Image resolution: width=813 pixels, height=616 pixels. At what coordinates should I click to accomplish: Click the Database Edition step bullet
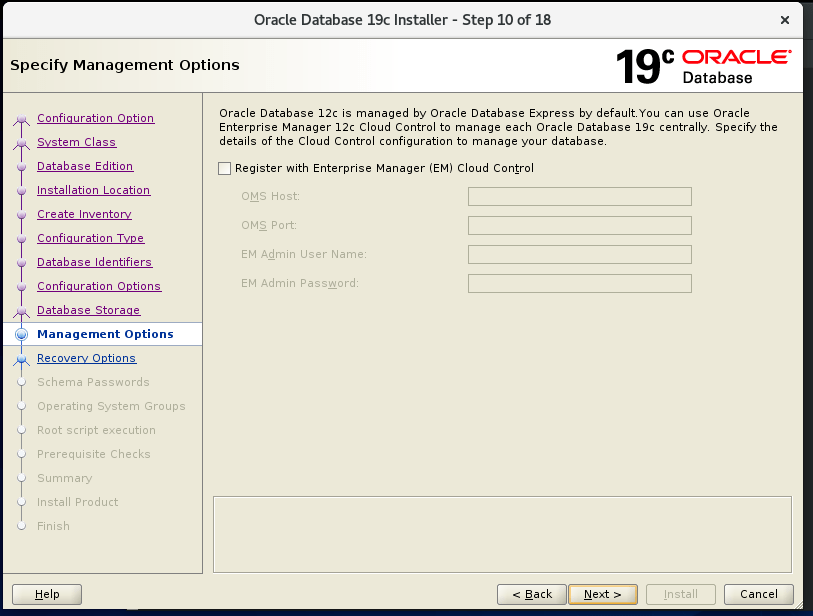tap(21, 167)
